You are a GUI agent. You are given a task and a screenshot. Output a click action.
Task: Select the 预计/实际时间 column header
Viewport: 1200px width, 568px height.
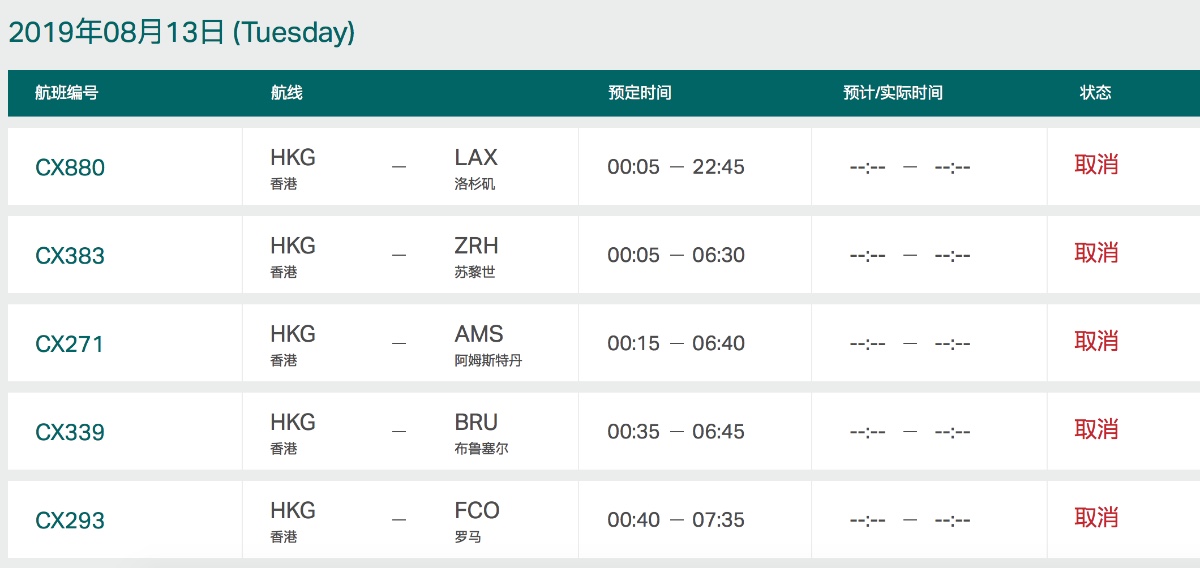[893, 93]
